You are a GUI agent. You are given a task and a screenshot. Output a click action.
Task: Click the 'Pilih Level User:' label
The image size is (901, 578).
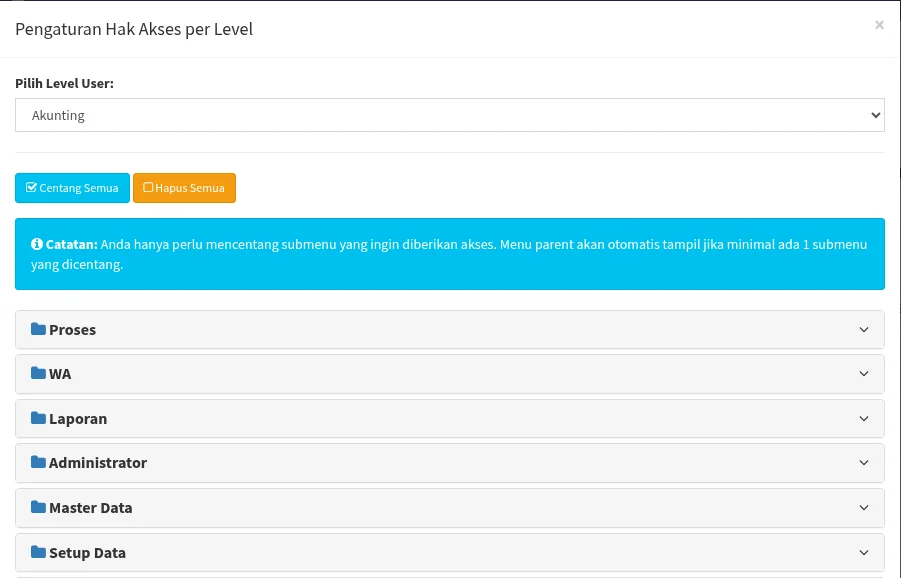tap(64, 83)
